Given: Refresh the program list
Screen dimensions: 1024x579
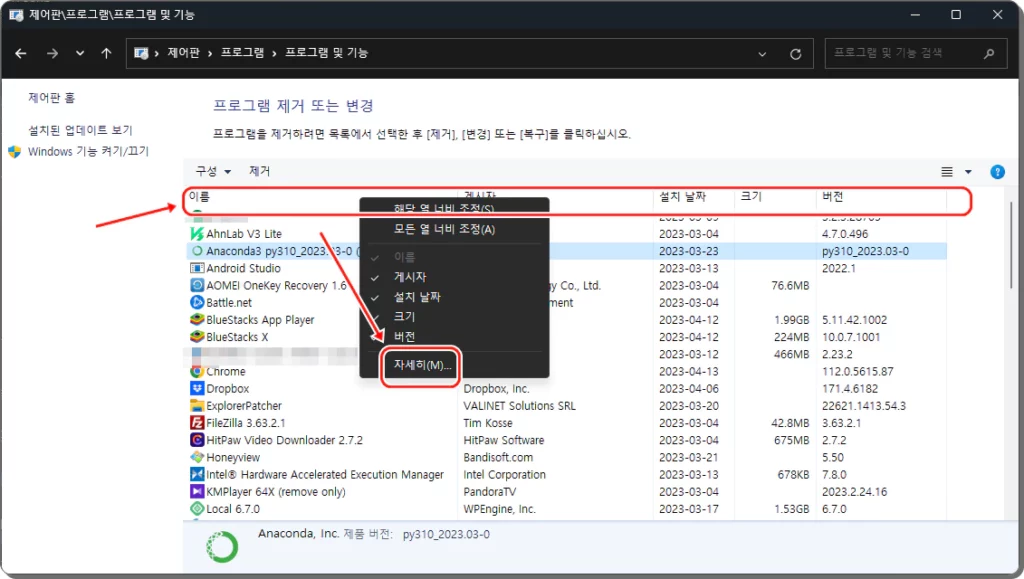Looking at the screenshot, I should pyautogui.click(x=795, y=54).
